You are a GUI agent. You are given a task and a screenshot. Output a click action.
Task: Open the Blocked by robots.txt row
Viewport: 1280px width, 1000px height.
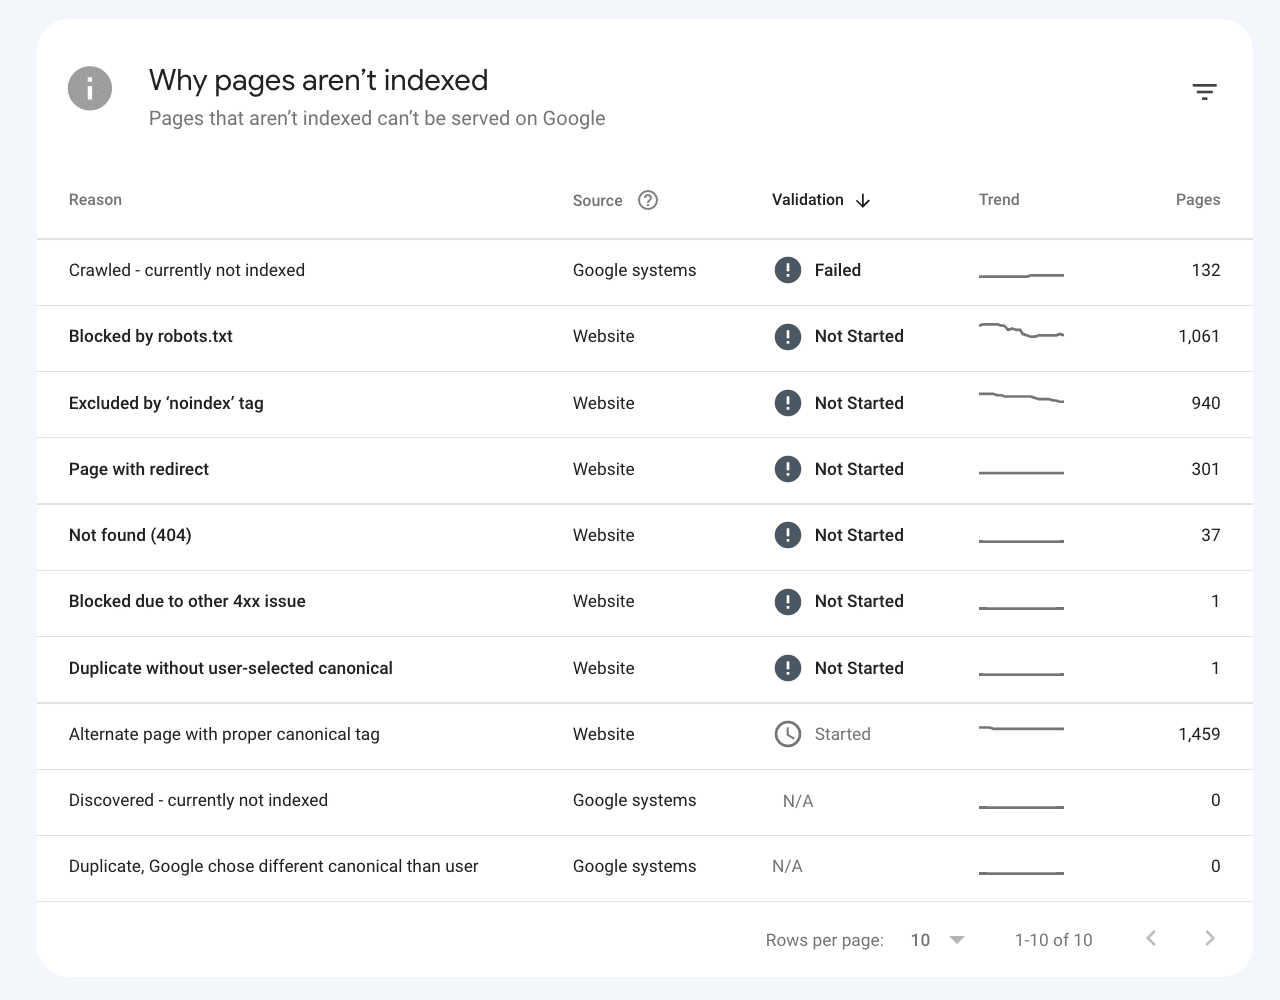[x=645, y=338]
